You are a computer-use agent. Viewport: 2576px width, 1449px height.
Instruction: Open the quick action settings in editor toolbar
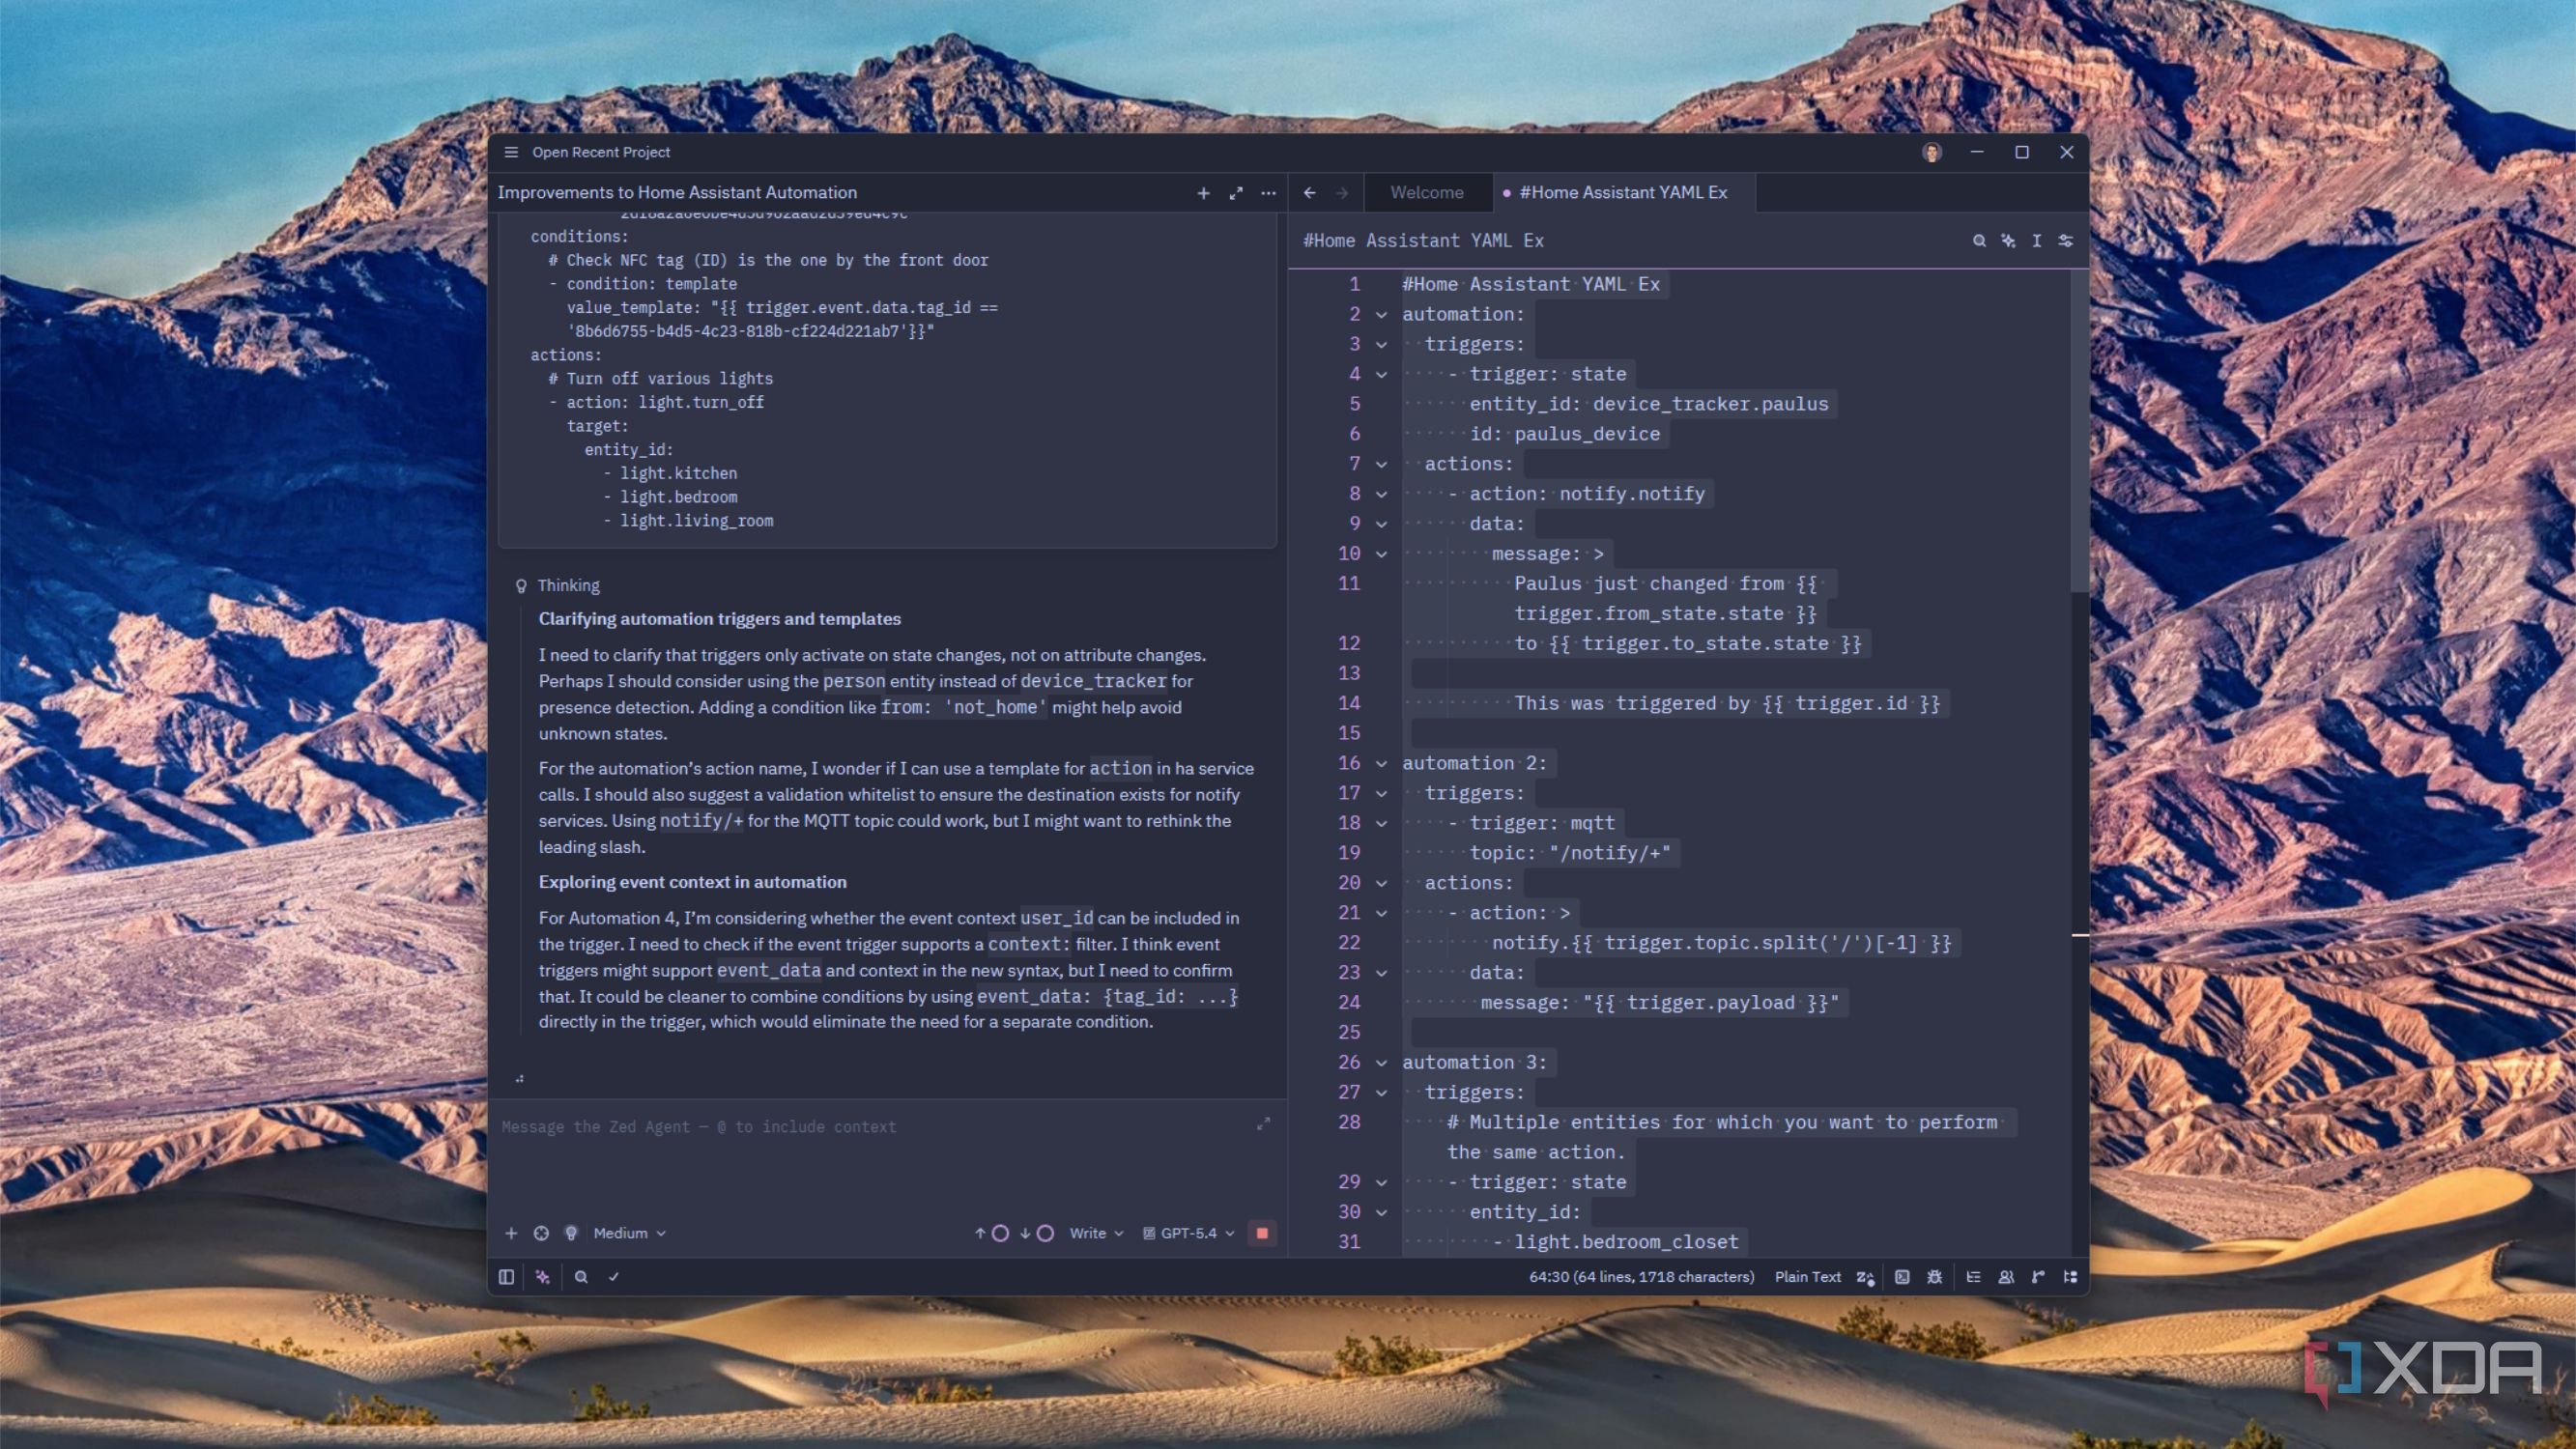point(2065,241)
